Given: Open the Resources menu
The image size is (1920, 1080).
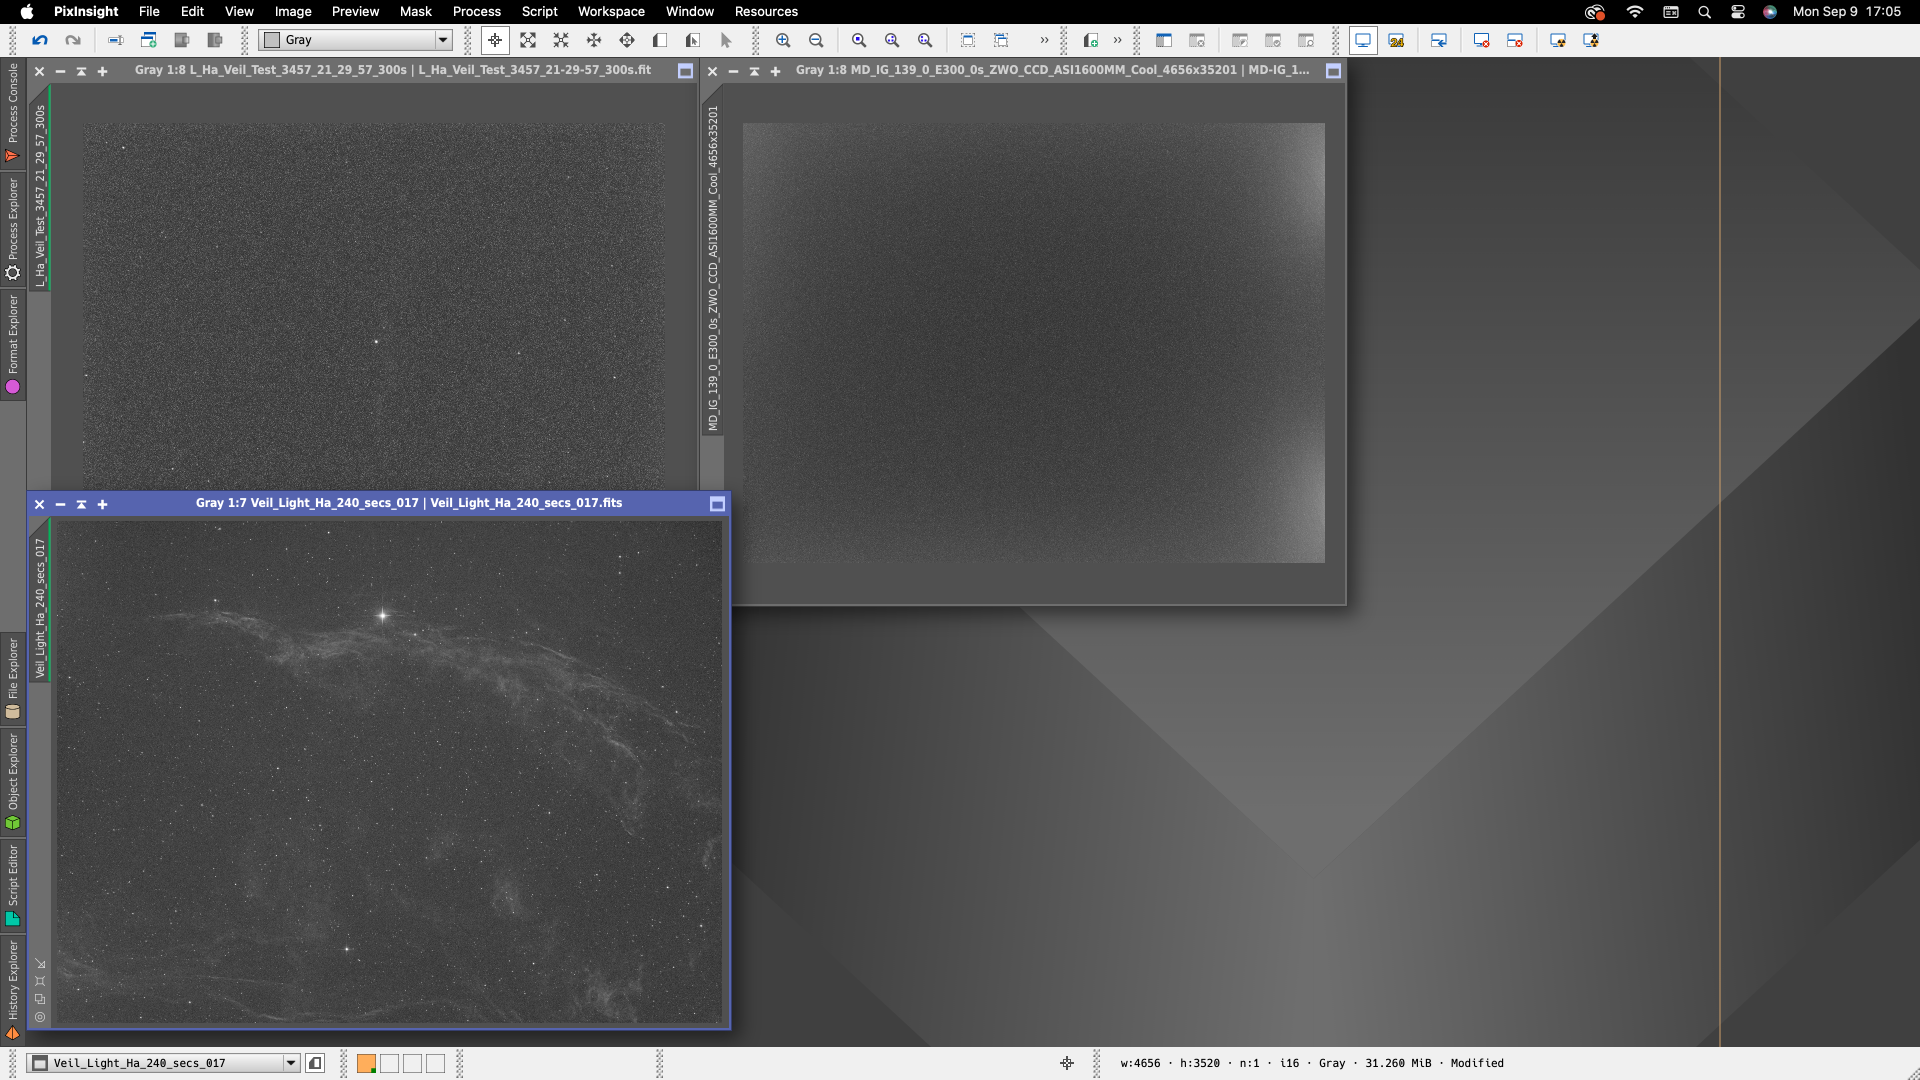Looking at the screenshot, I should 766,12.
